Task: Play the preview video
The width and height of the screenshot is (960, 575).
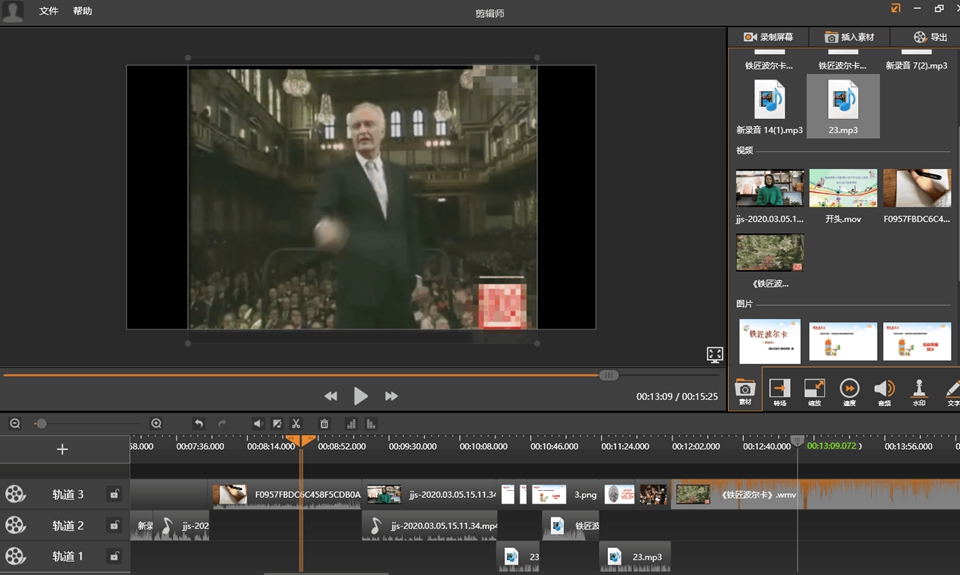Action: (x=361, y=396)
